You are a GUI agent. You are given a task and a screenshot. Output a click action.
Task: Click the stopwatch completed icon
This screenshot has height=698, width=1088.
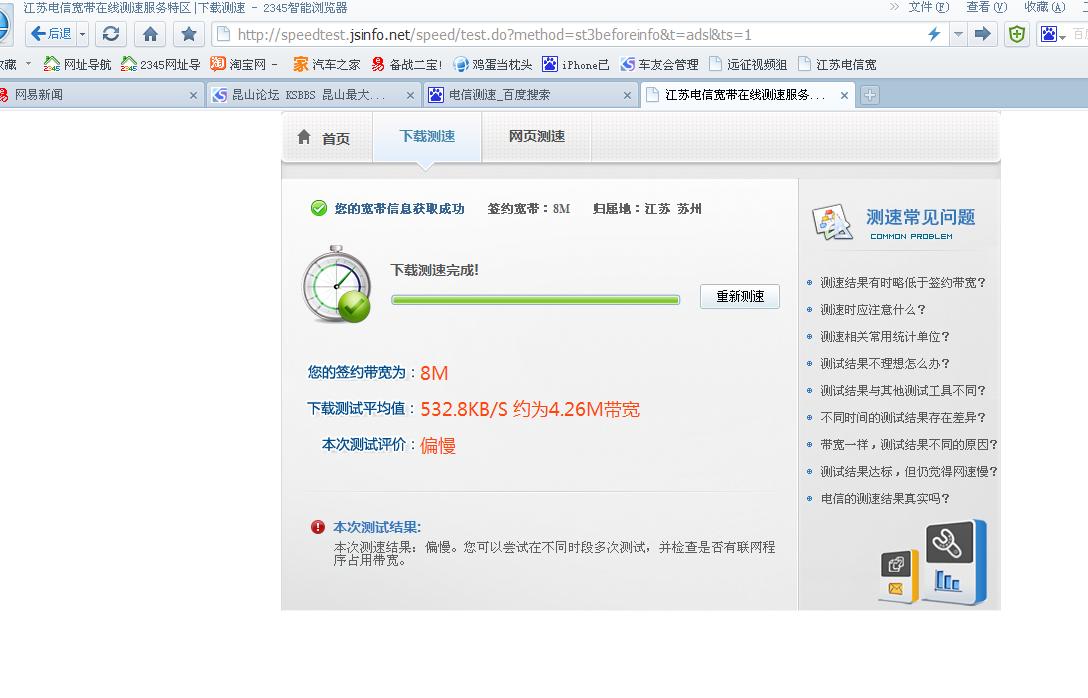(337, 284)
